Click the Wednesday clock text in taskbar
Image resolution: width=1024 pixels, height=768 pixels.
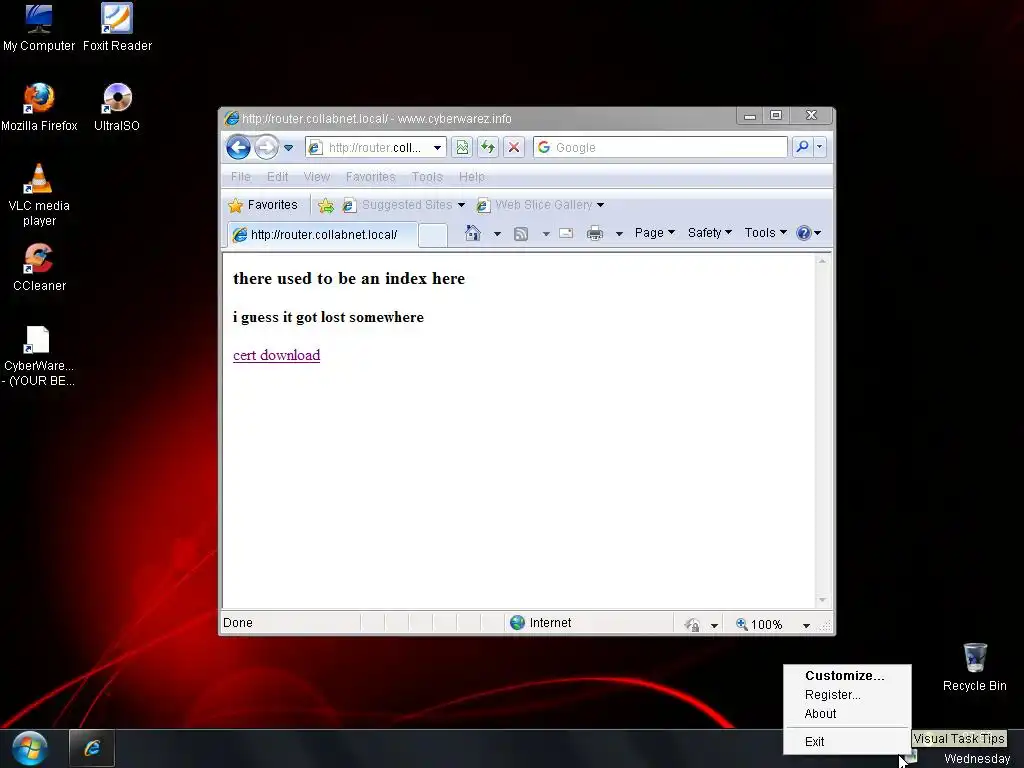point(976,758)
